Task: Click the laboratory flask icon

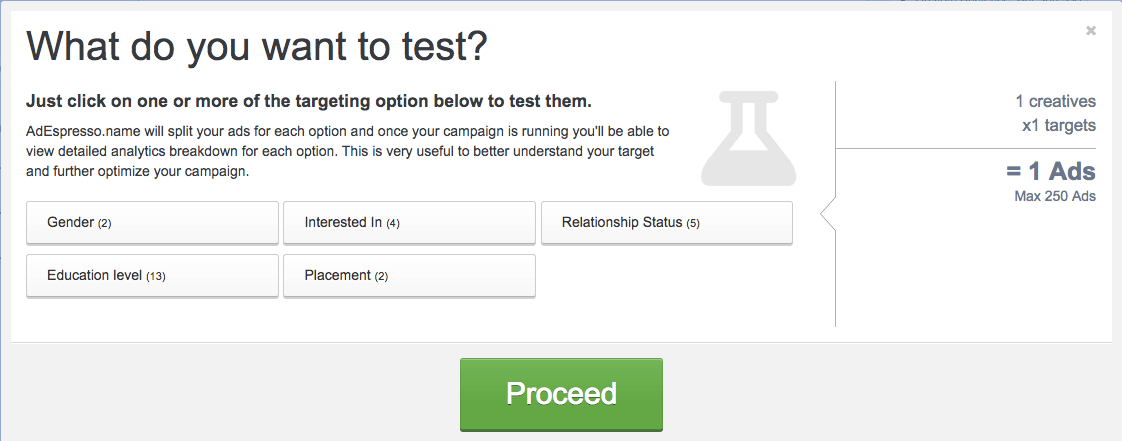Action: pyautogui.click(x=748, y=139)
